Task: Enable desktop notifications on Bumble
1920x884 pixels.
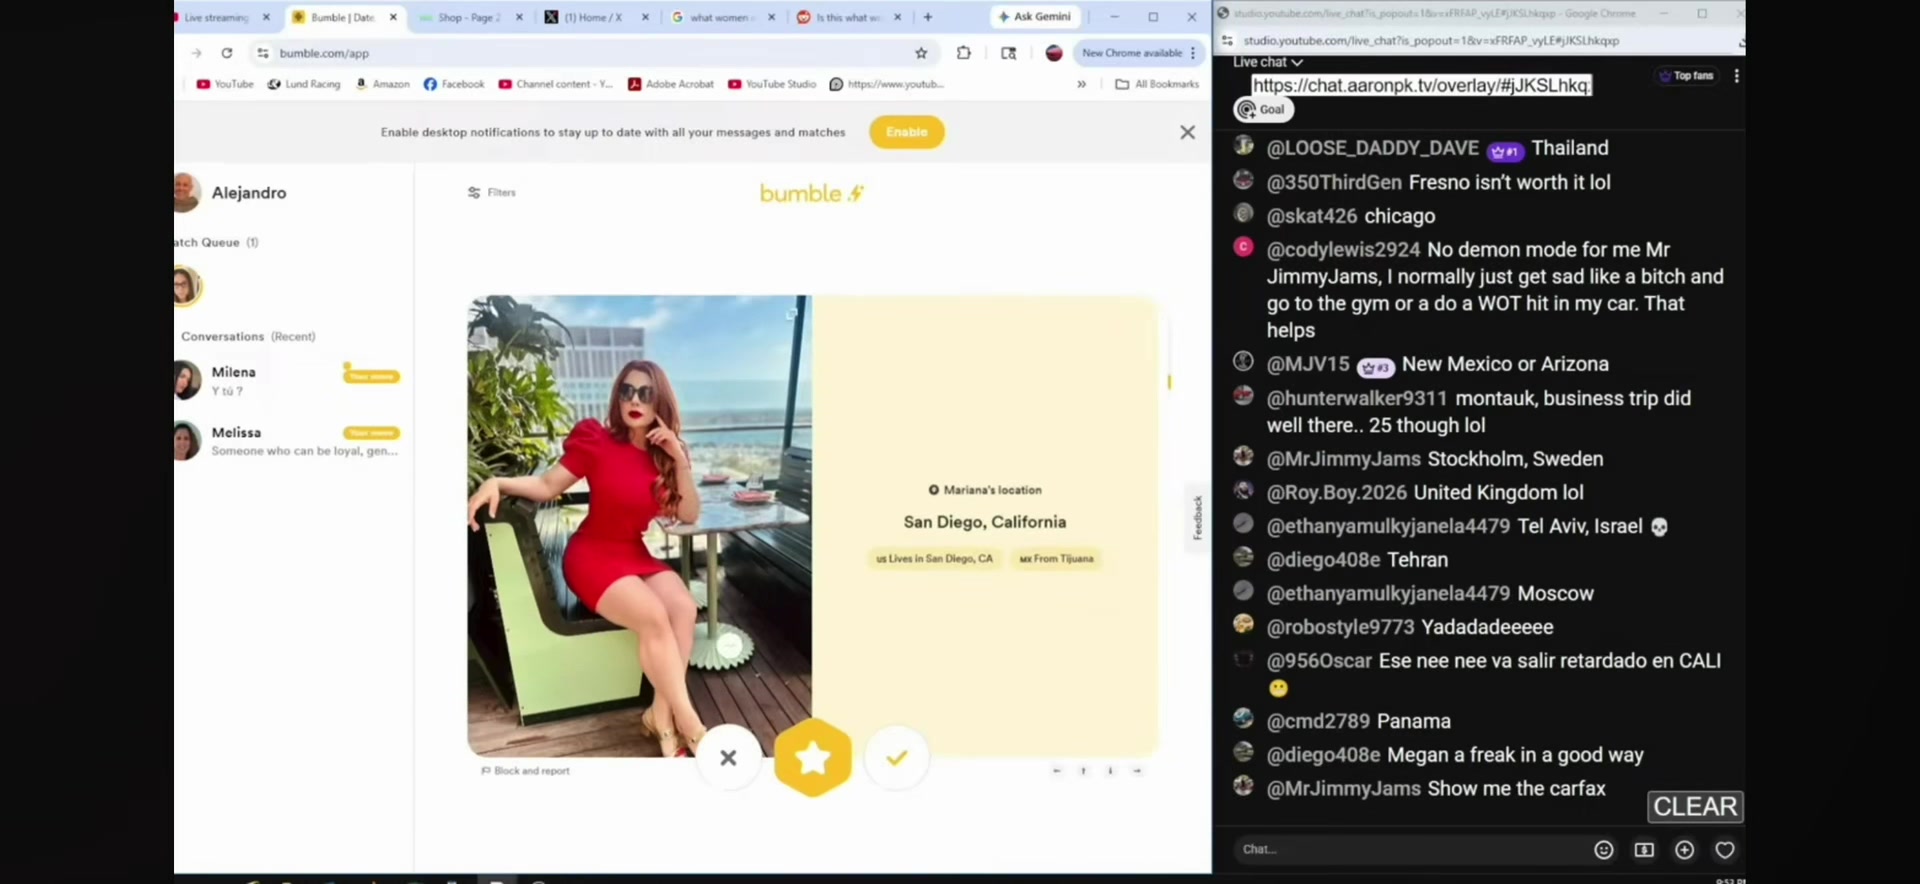Action: pos(906,132)
